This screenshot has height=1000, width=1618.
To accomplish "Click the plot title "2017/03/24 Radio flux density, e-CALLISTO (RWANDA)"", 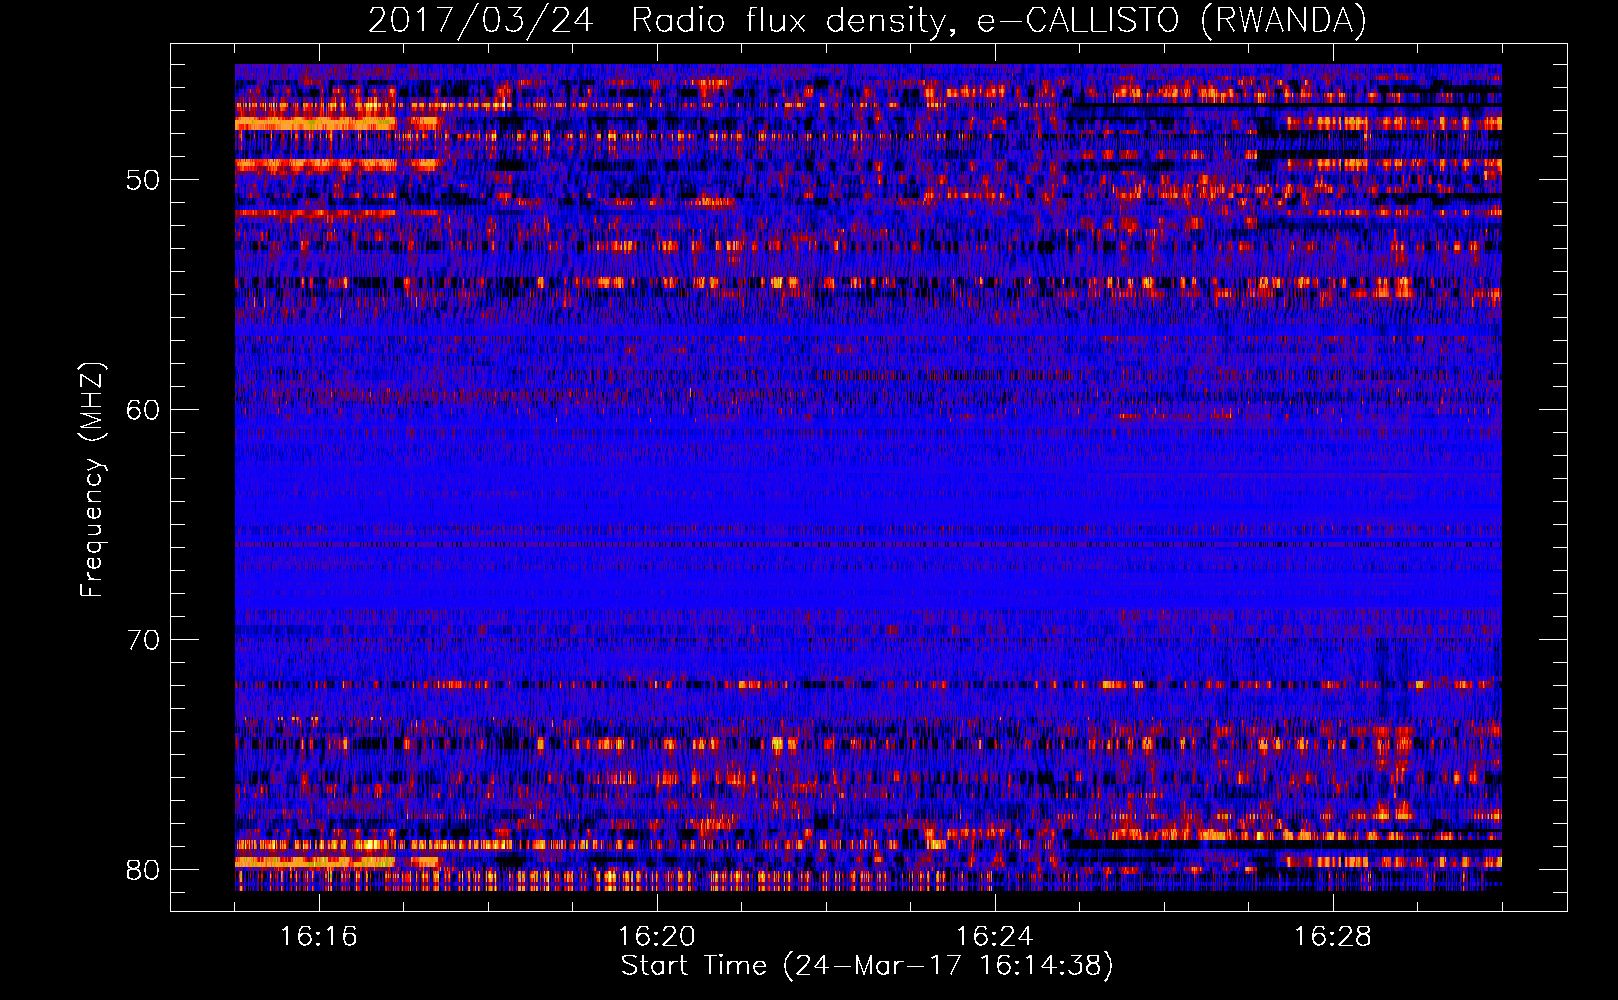I will 867,21.
